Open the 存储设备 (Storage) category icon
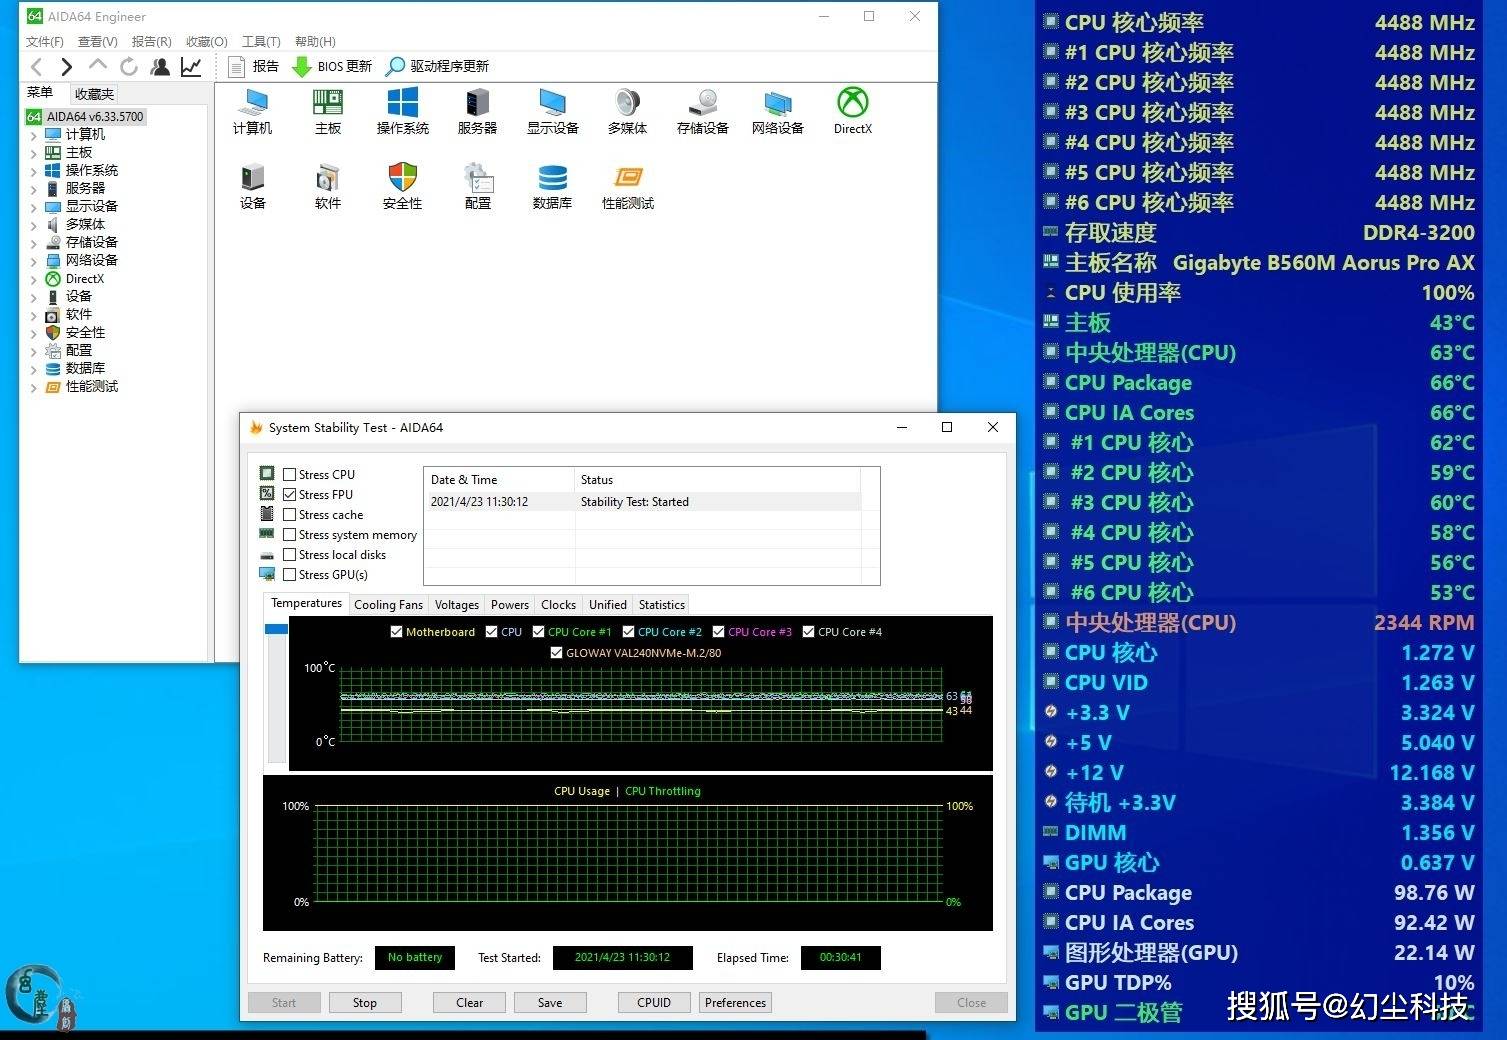 [703, 111]
